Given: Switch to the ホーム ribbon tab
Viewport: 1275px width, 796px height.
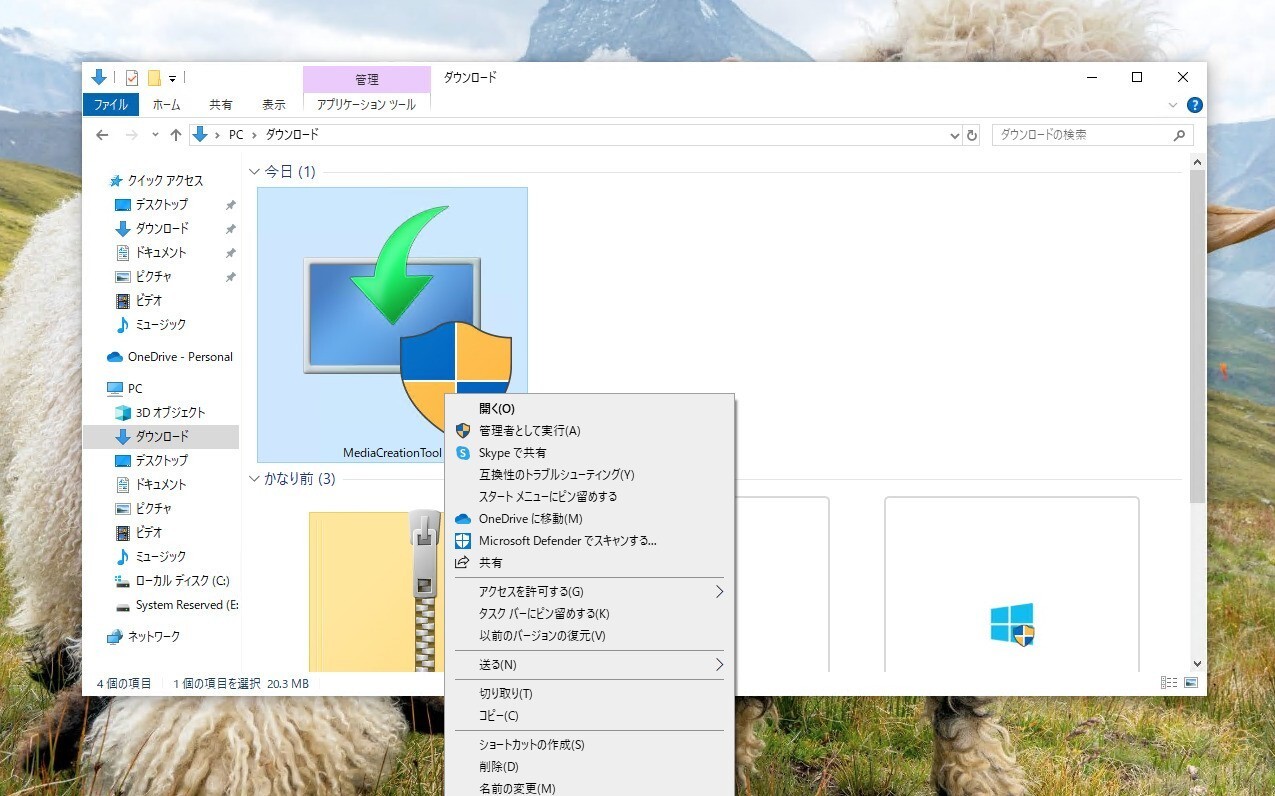Looking at the screenshot, I should 166,104.
